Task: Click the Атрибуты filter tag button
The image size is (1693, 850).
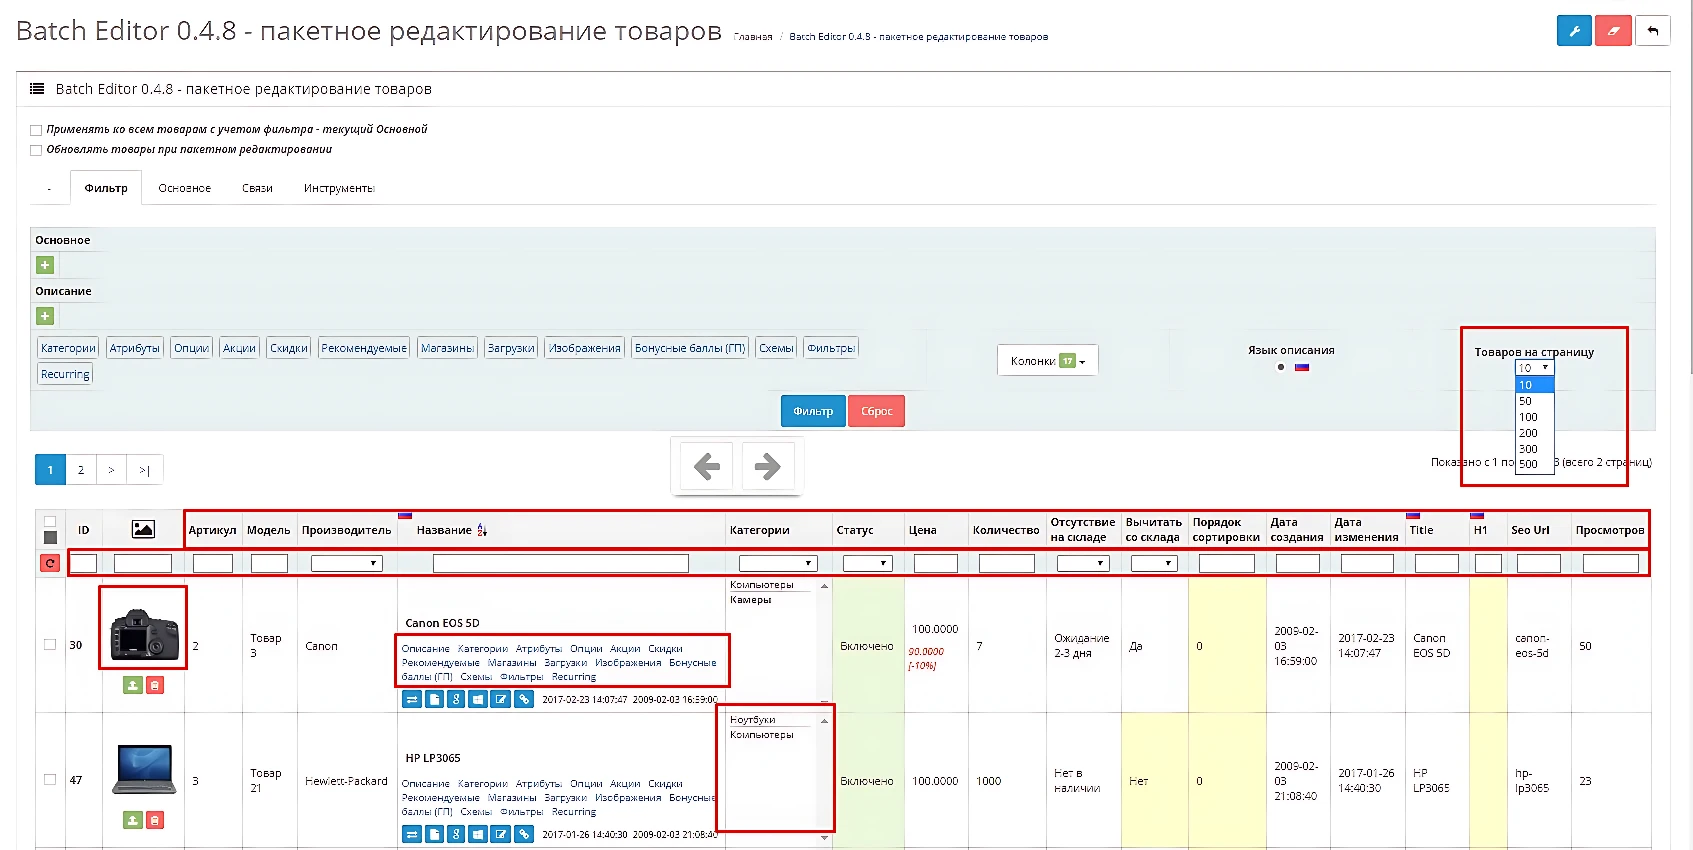Action: tap(134, 348)
